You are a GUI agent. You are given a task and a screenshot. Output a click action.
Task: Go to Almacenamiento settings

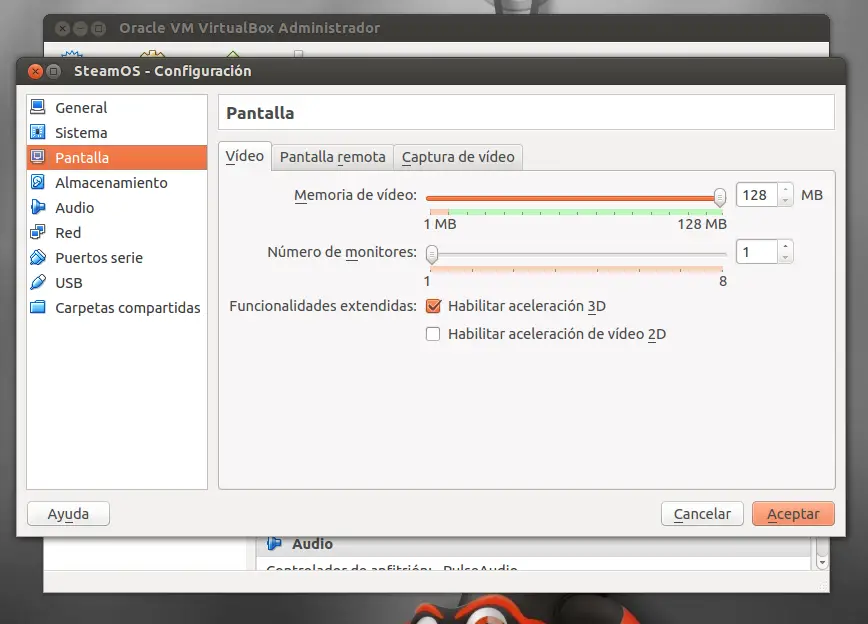tap(117, 182)
